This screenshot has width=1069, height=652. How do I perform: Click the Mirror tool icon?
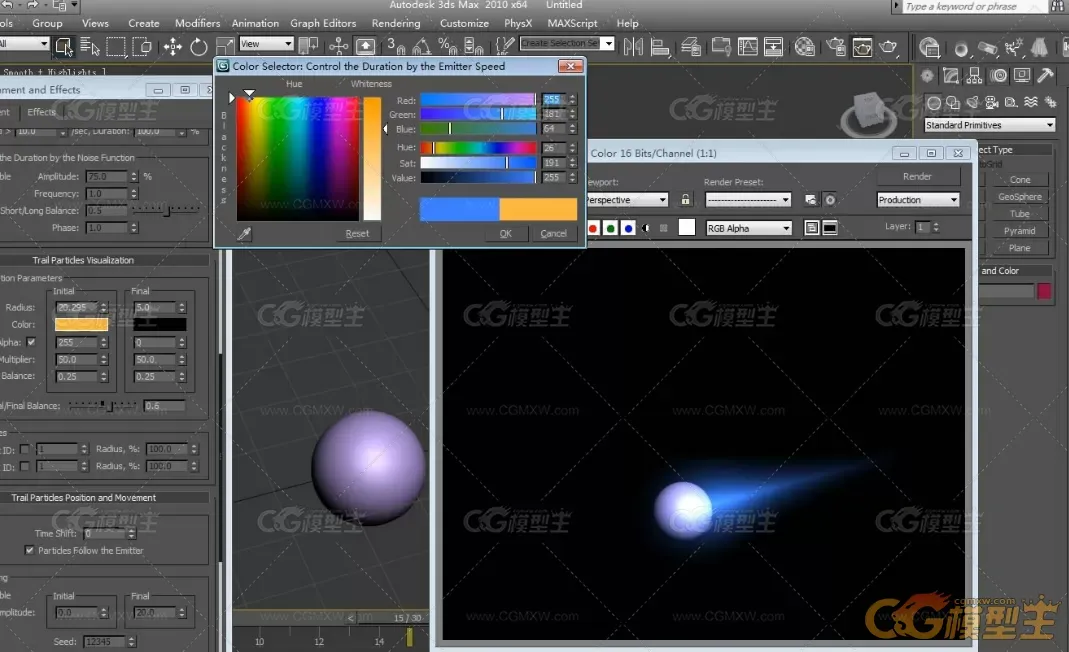click(633, 46)
